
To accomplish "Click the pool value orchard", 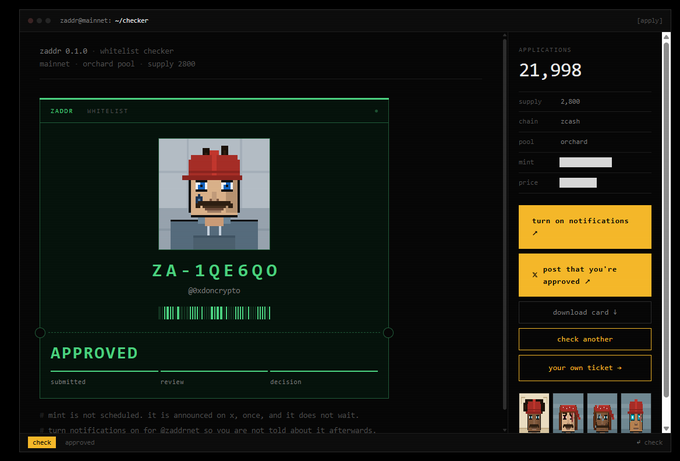I will click(574, 142).
